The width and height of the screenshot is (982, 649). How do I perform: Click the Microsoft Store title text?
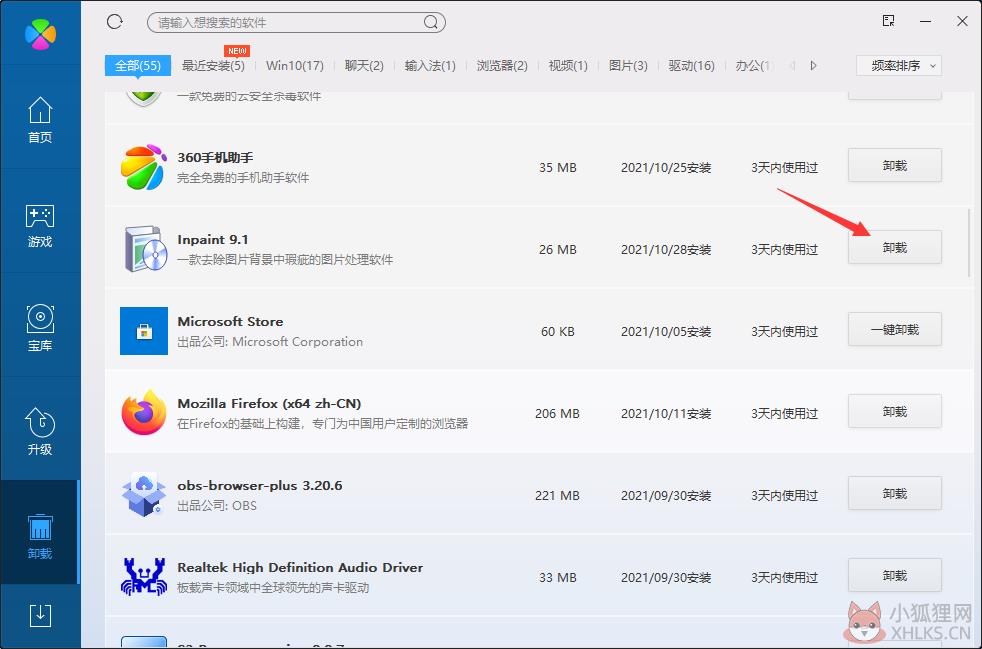[x=230, y=321]
